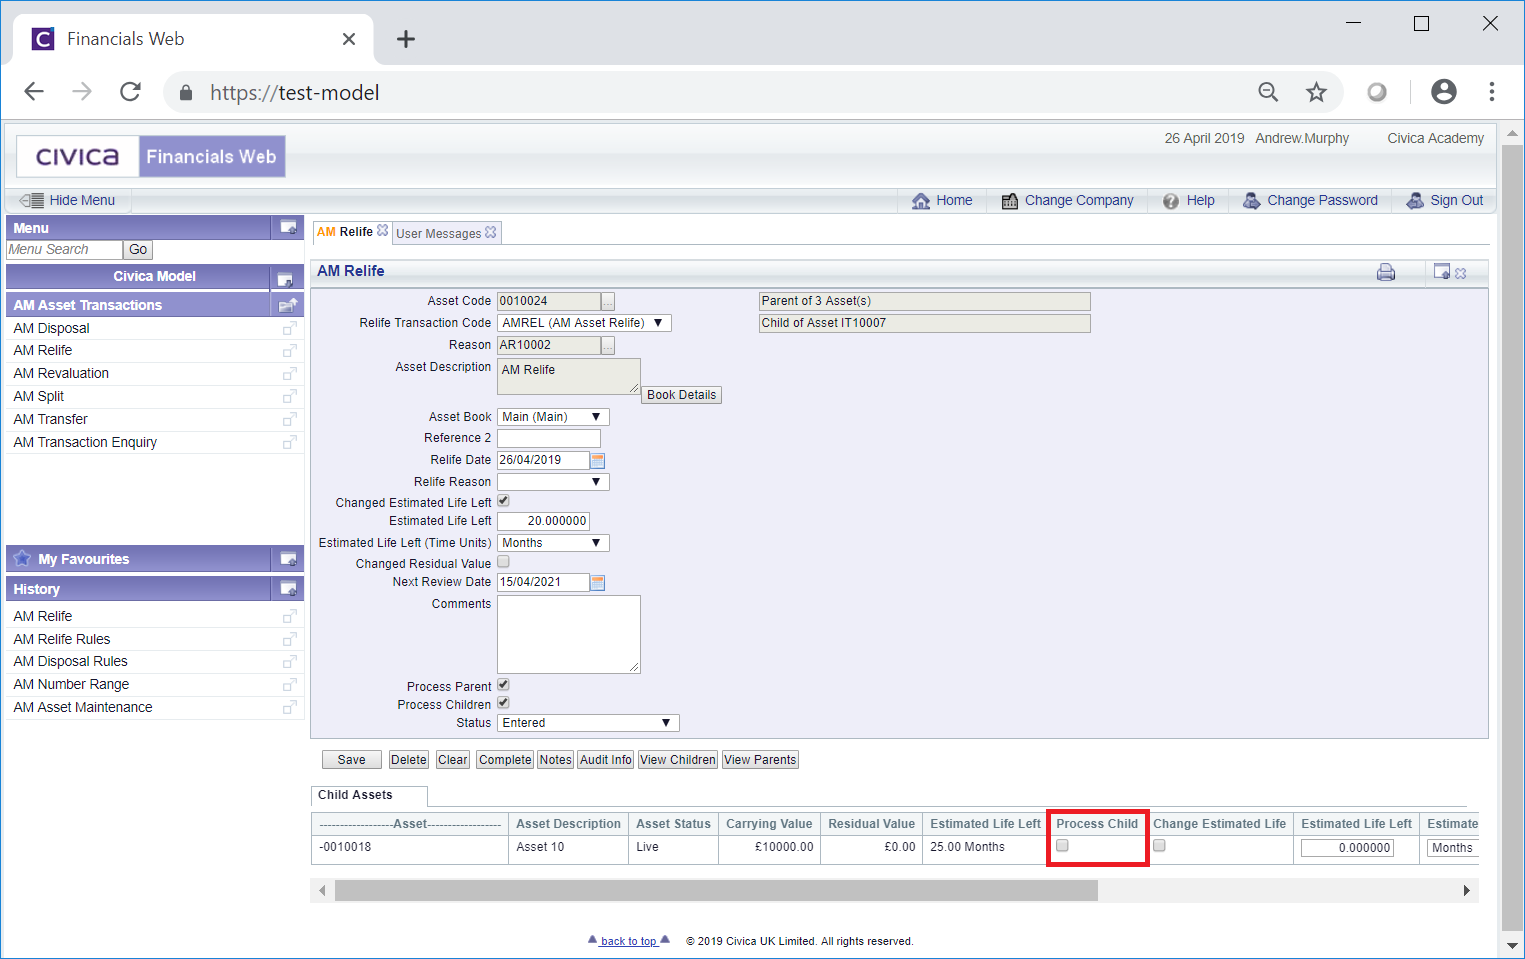
Task: Reload the browser page
Action: pyautogui.click(x=130, y=92)
